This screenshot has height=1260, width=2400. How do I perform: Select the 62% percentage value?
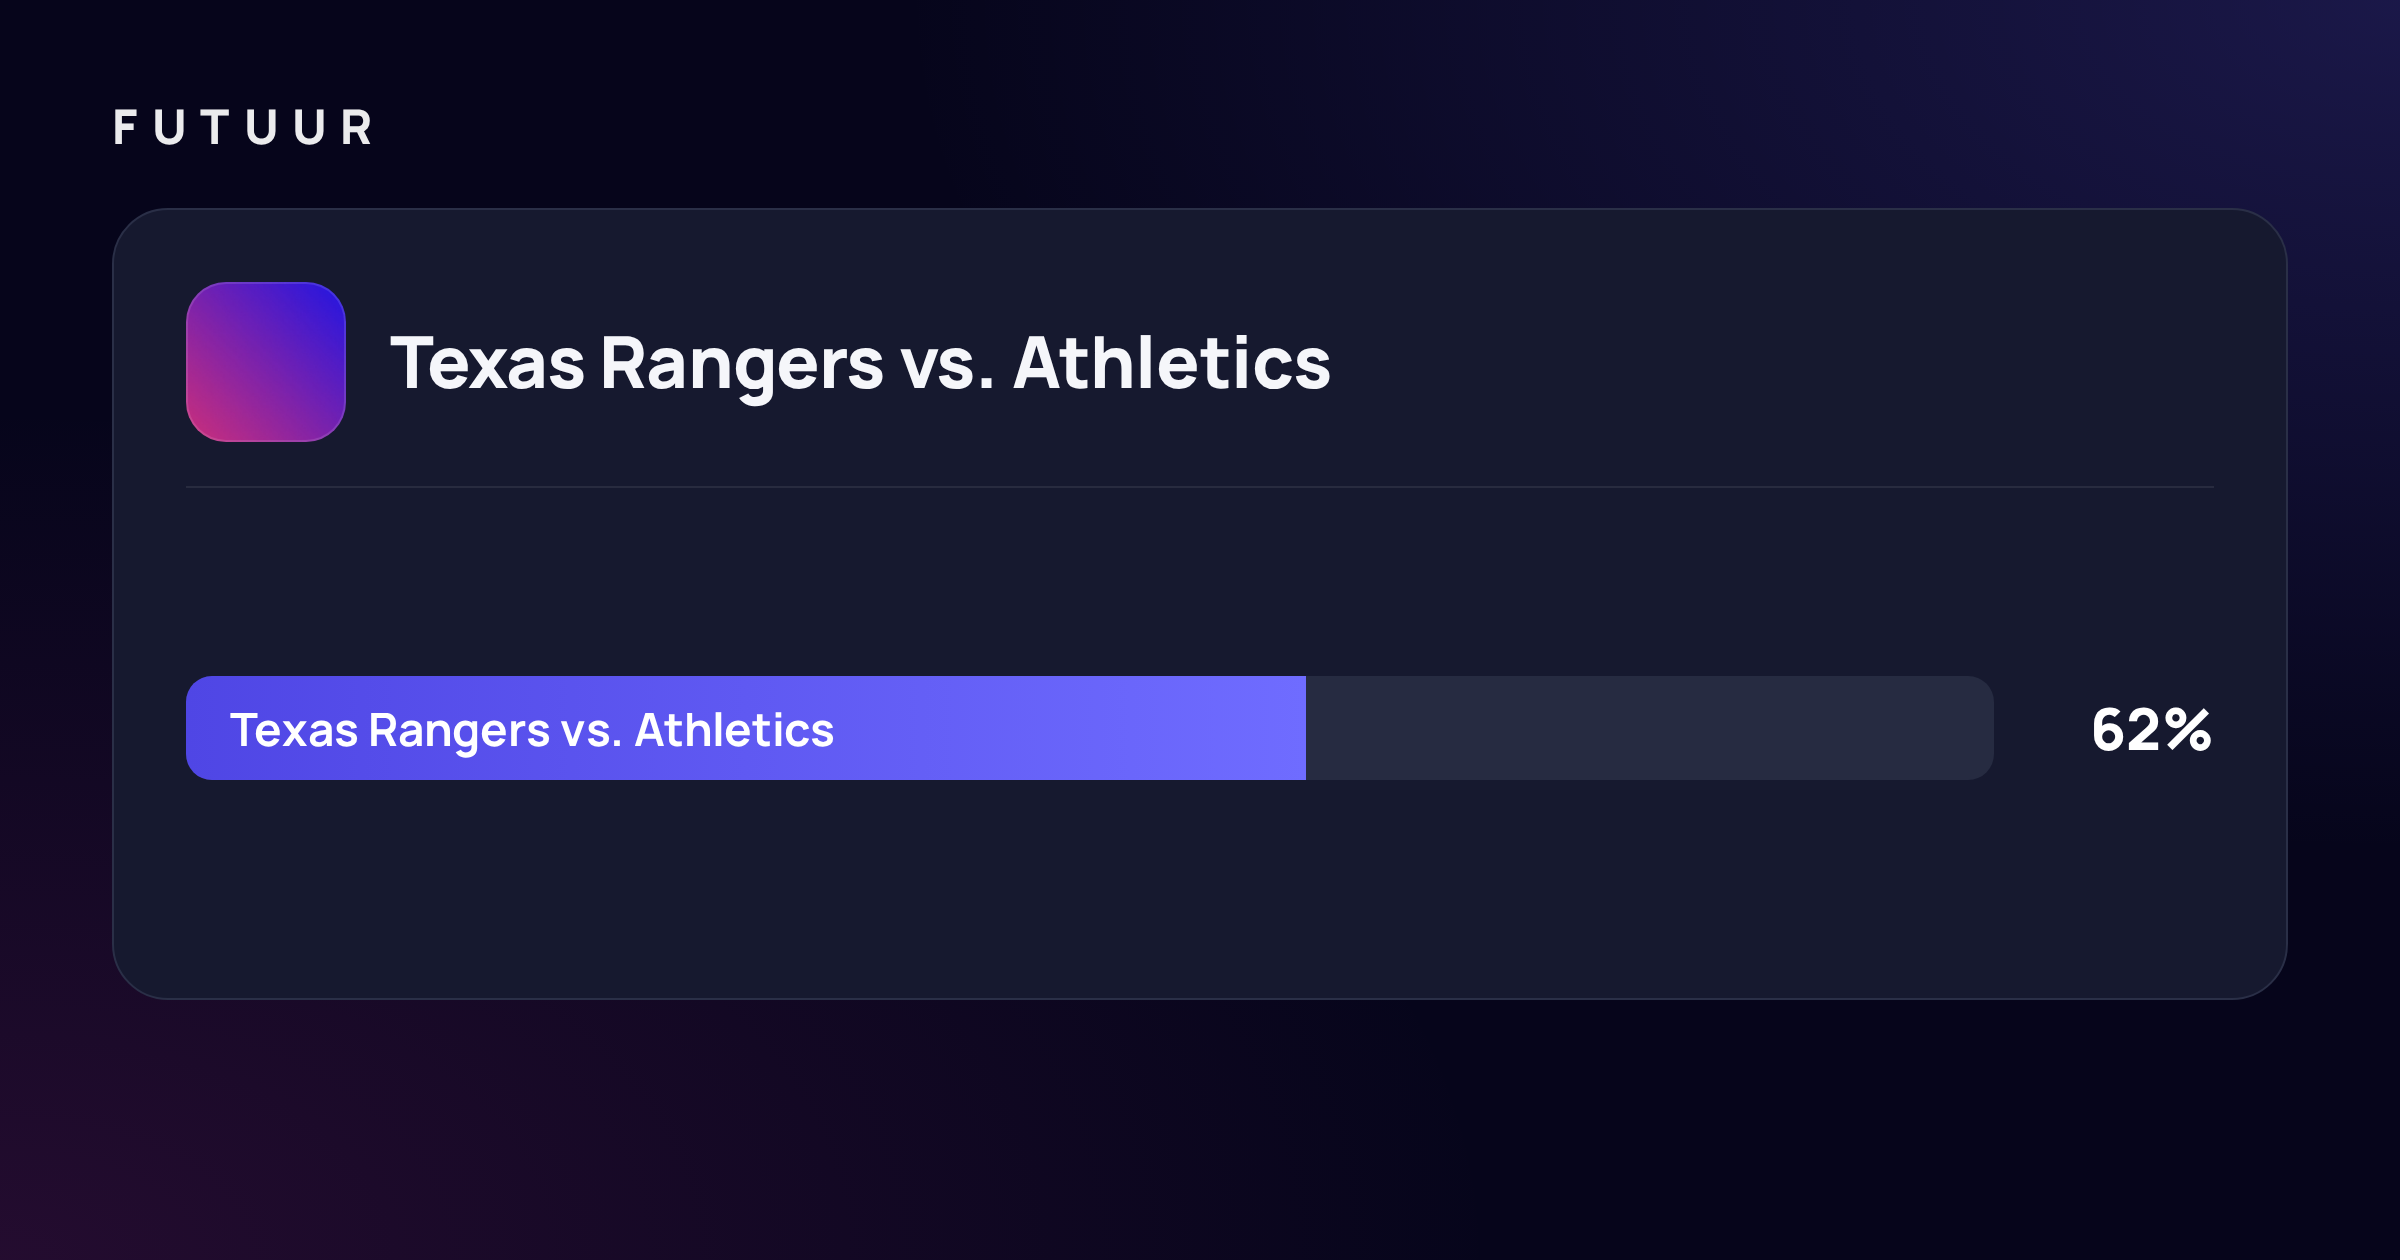coord(2151,730)
